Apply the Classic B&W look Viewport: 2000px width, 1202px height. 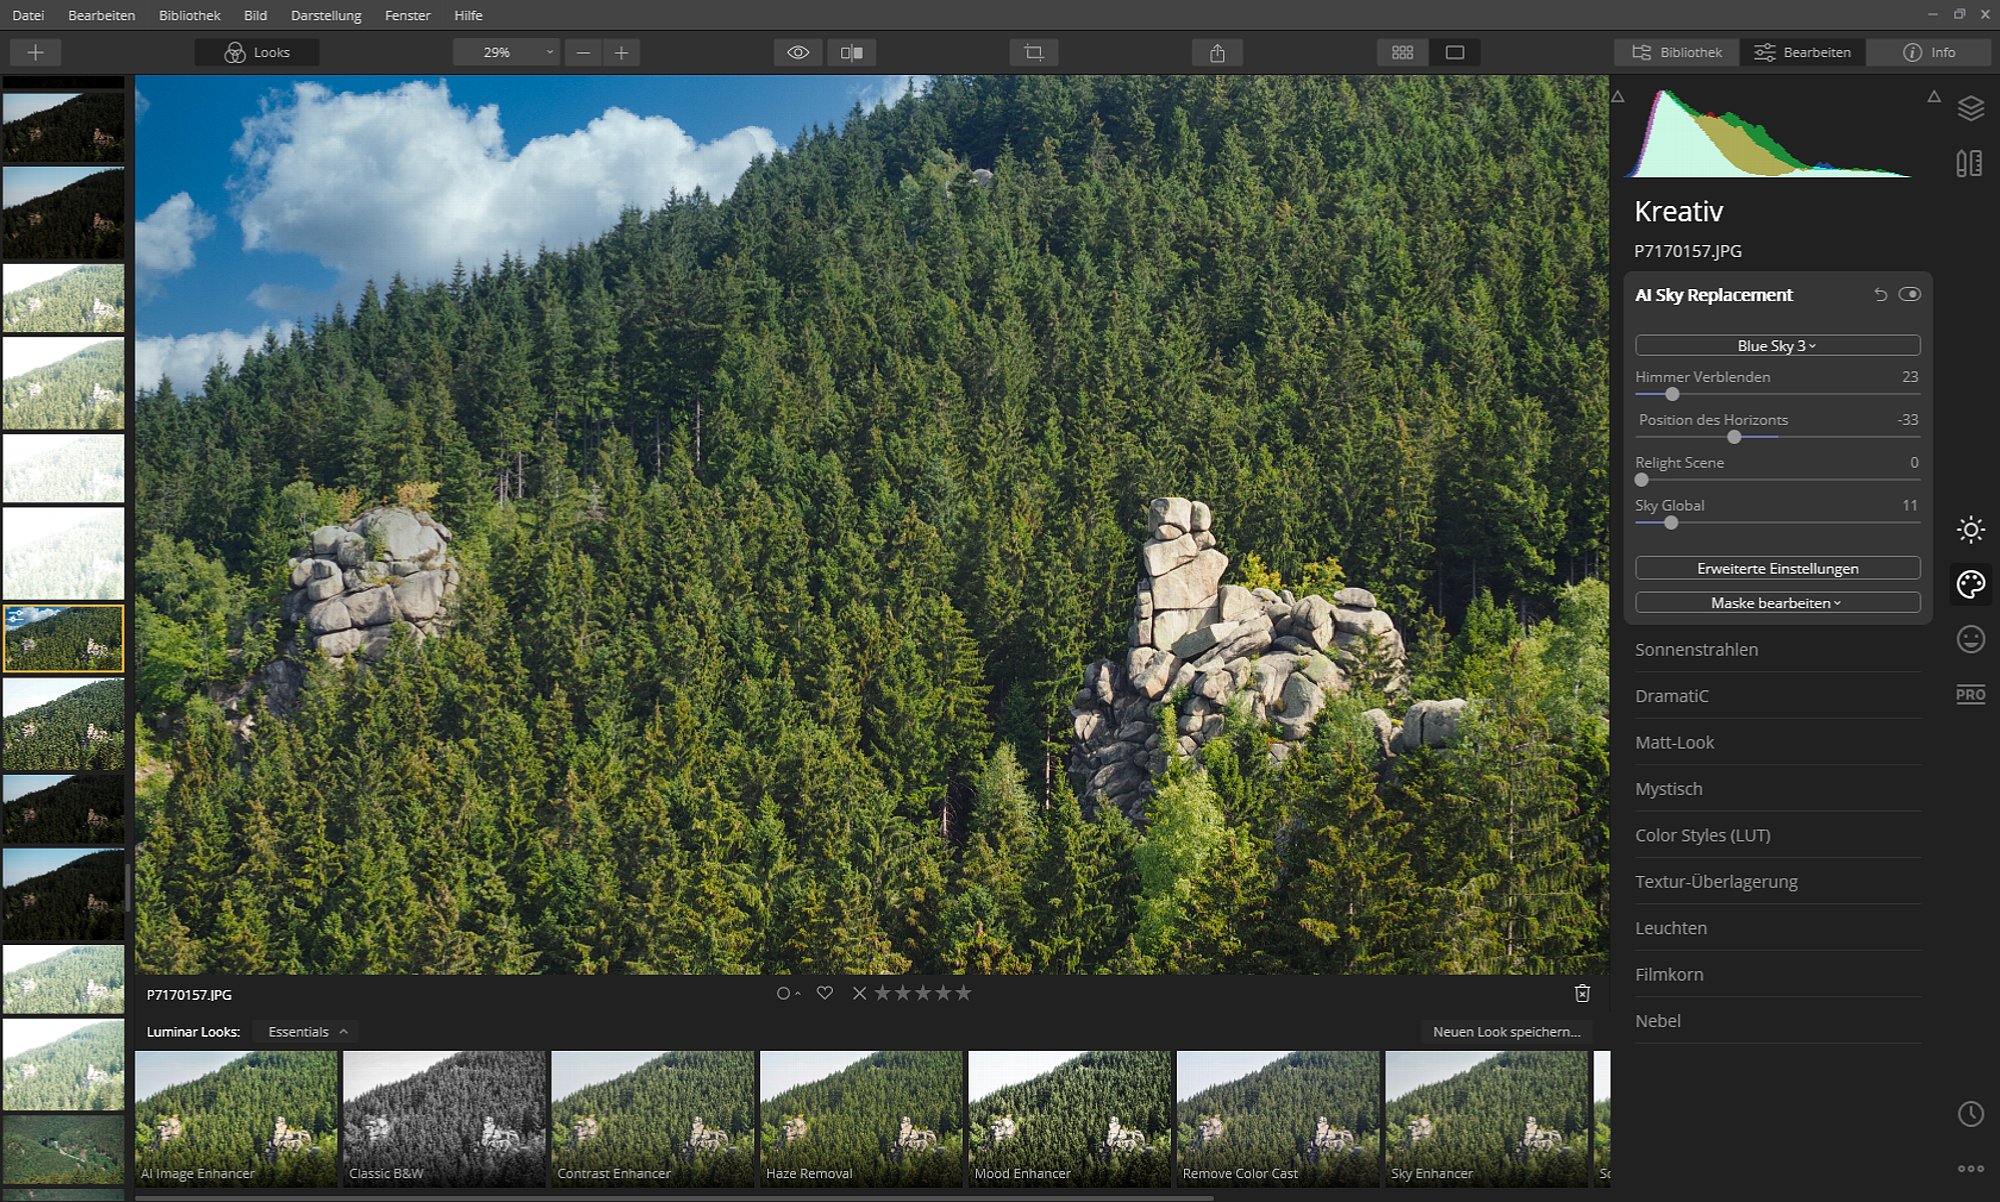445,1119
